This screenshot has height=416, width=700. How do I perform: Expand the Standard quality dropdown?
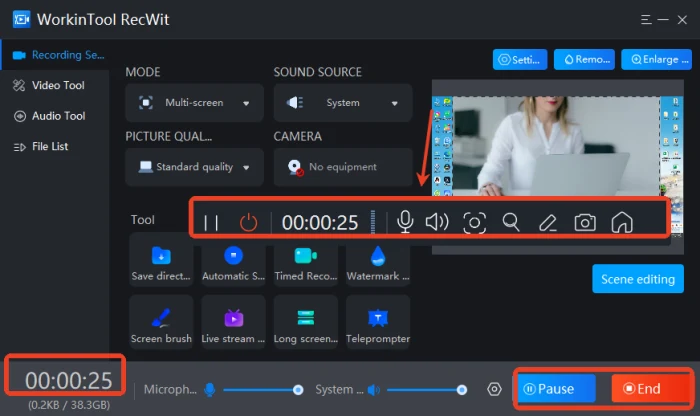tap(194, 167)
